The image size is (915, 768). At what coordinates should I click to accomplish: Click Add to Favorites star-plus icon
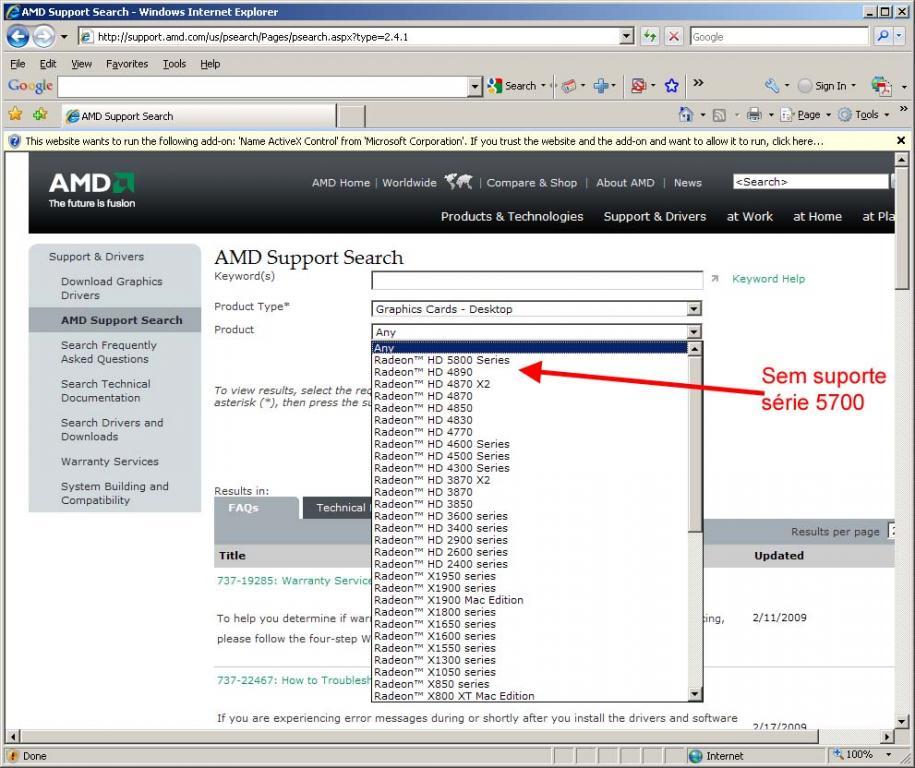coord(40,114)
